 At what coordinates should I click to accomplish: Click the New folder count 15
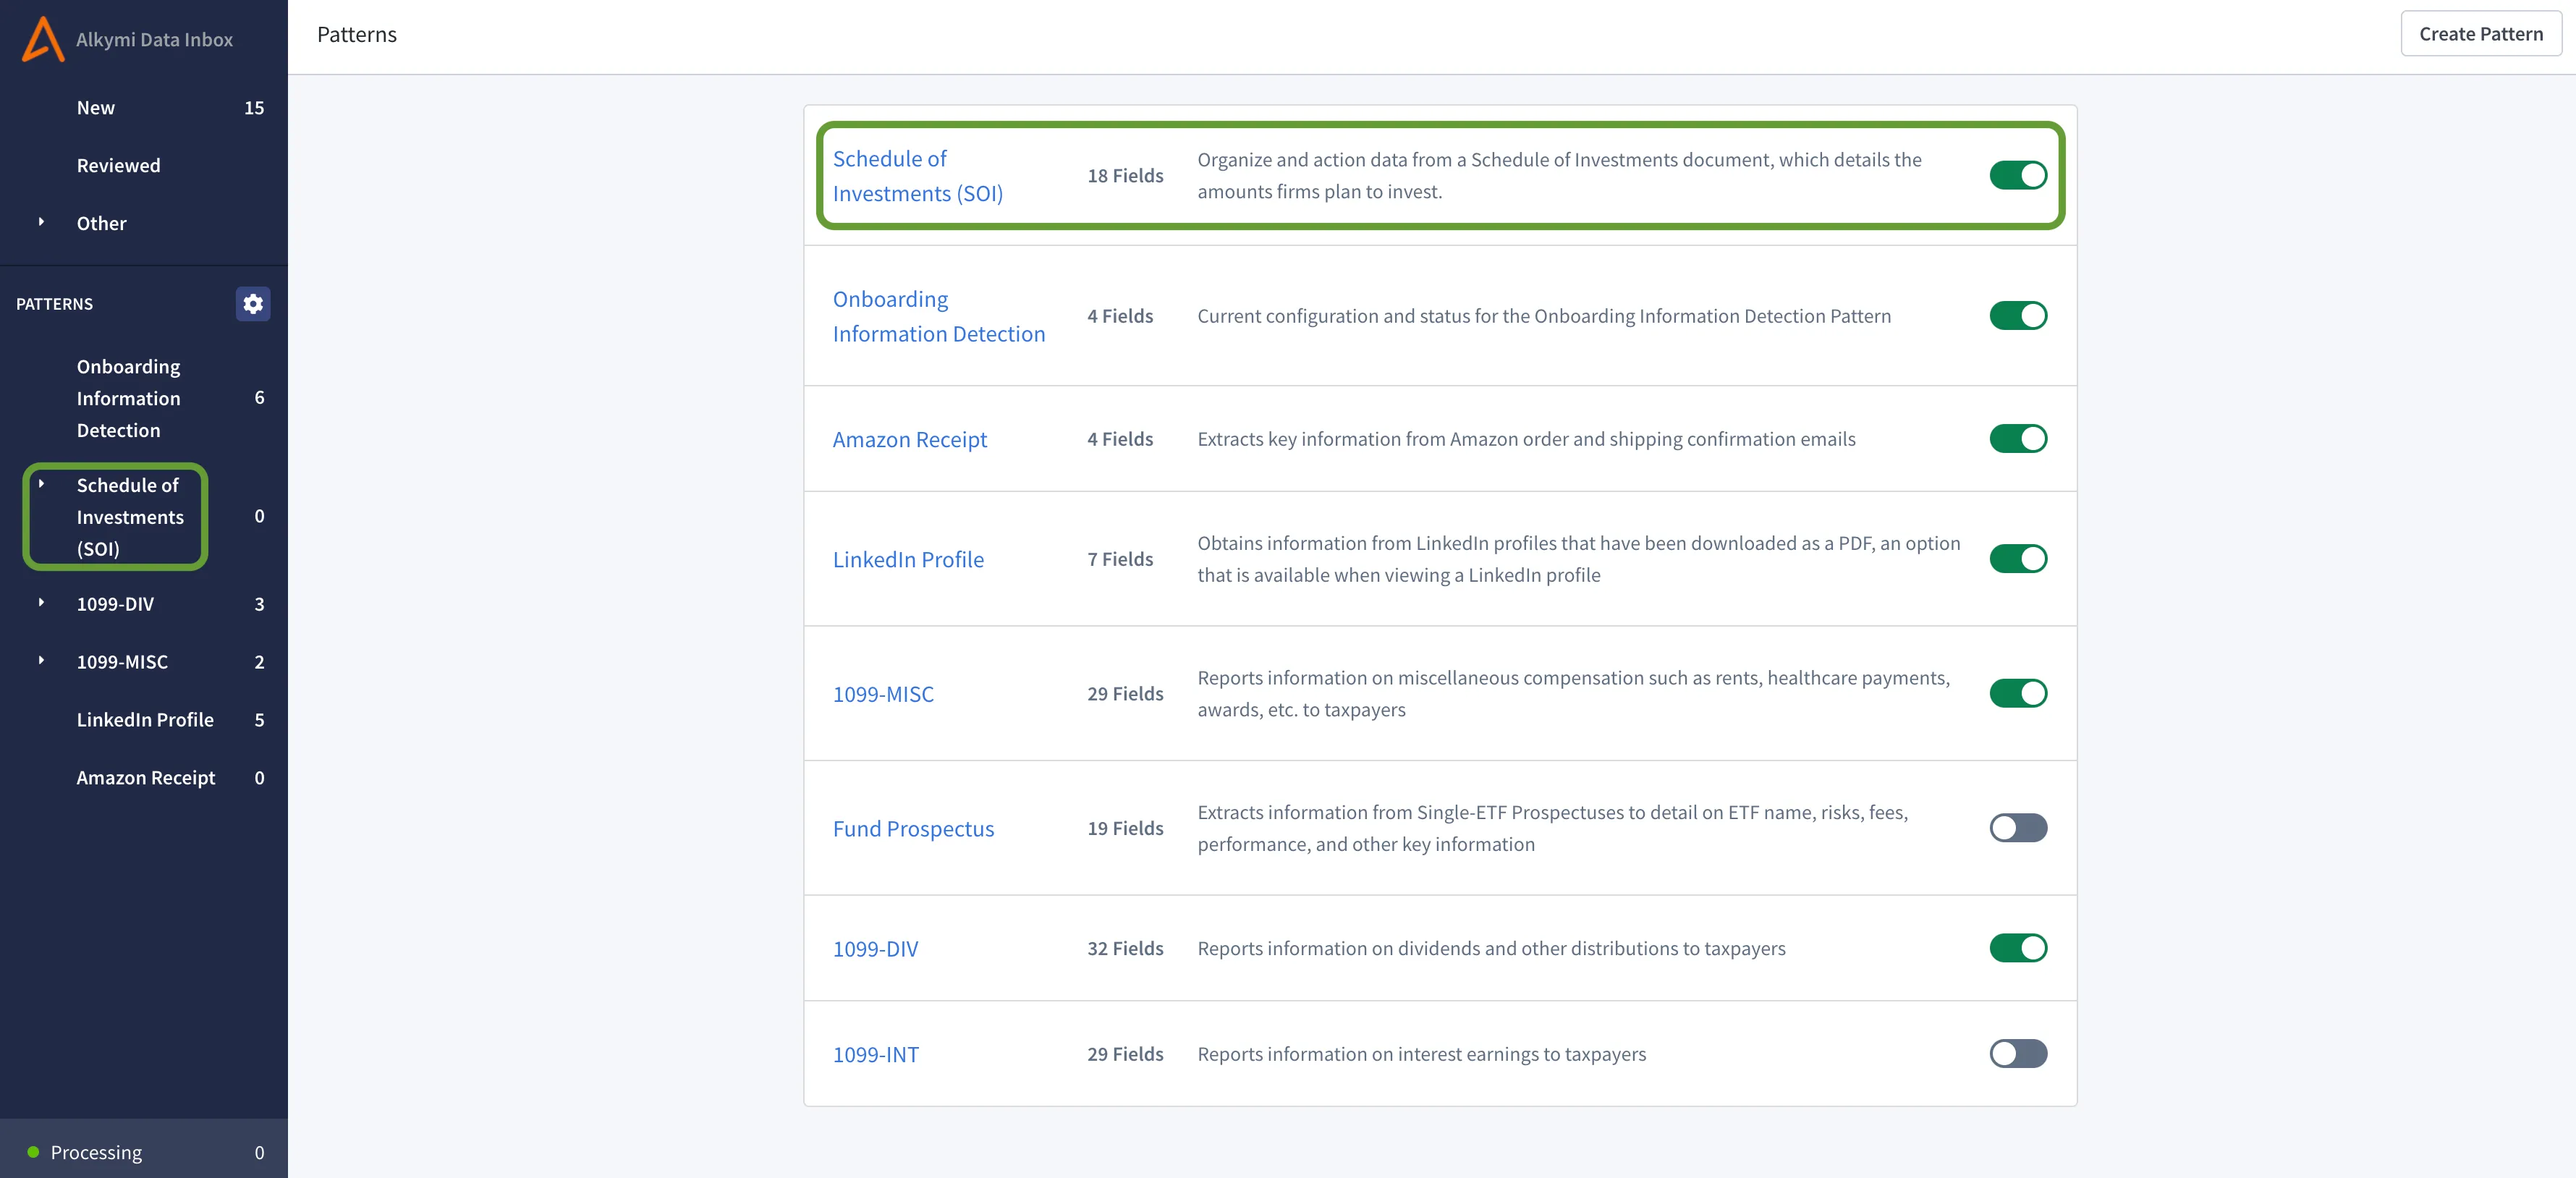click(254, 108)
